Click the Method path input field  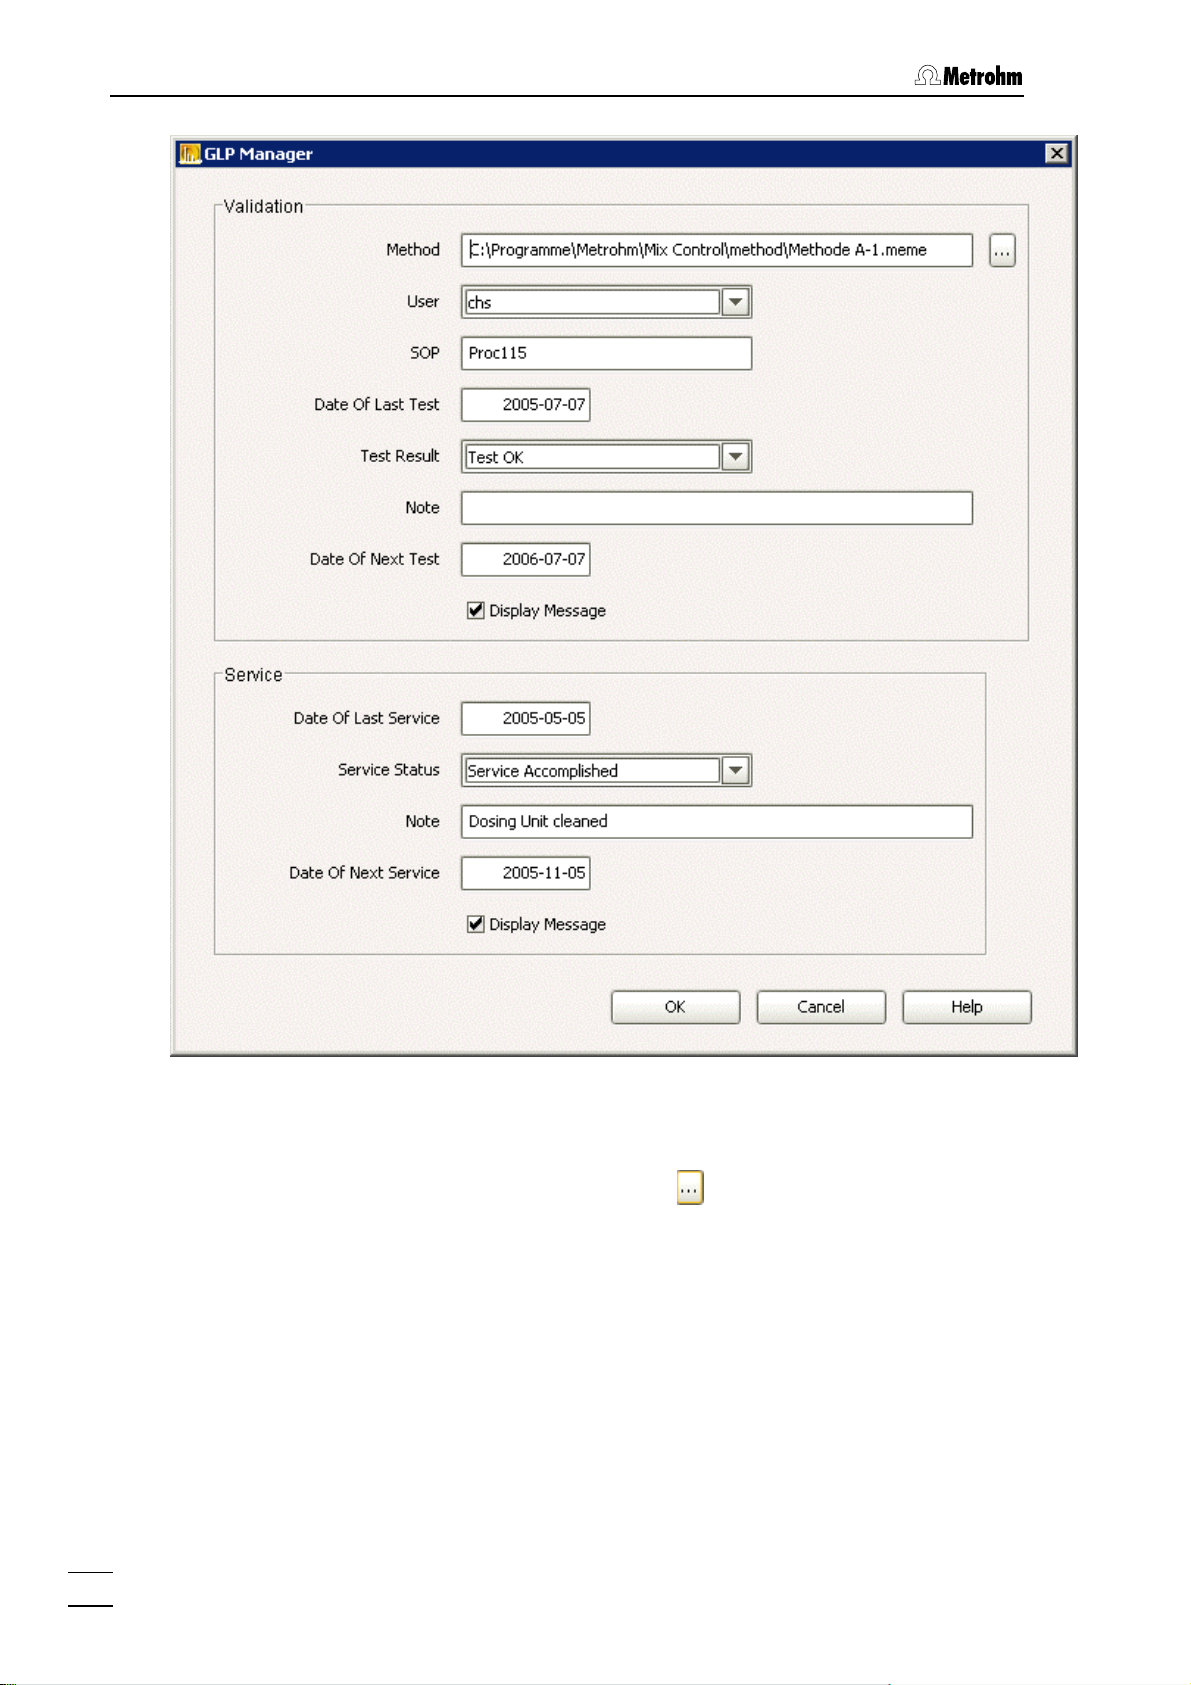click(716, 250)
